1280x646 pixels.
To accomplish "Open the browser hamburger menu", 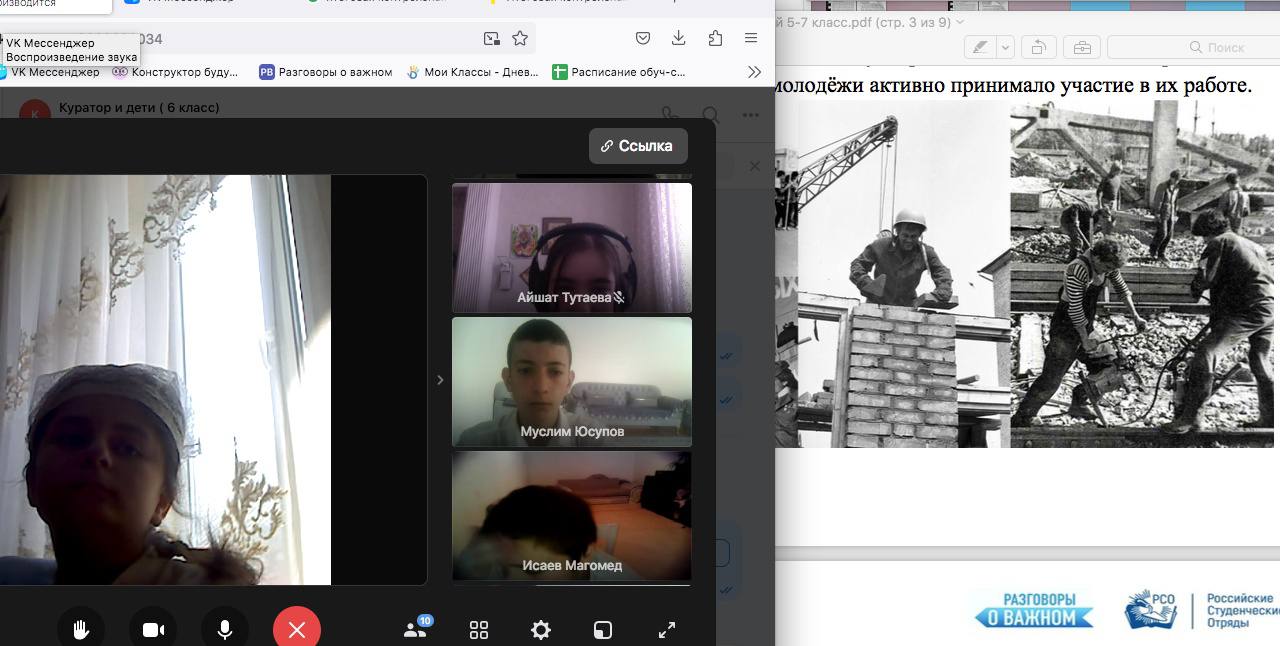I will 750,38.
